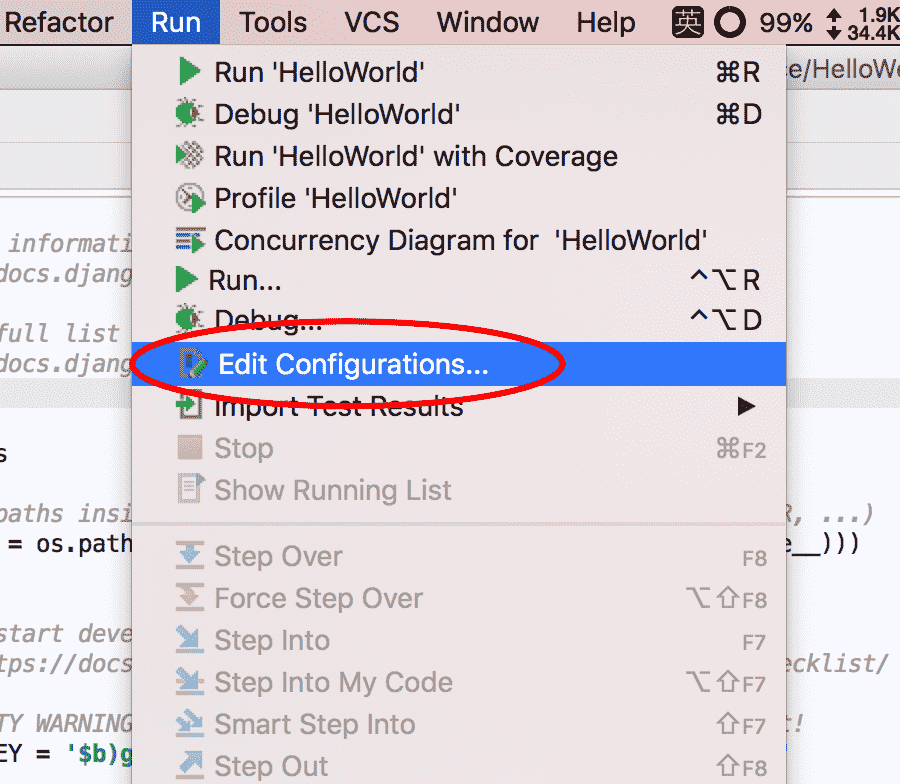Click the 'full list' comment in editor
This screenshot has width=900, height=784.
tap(59, 333)
